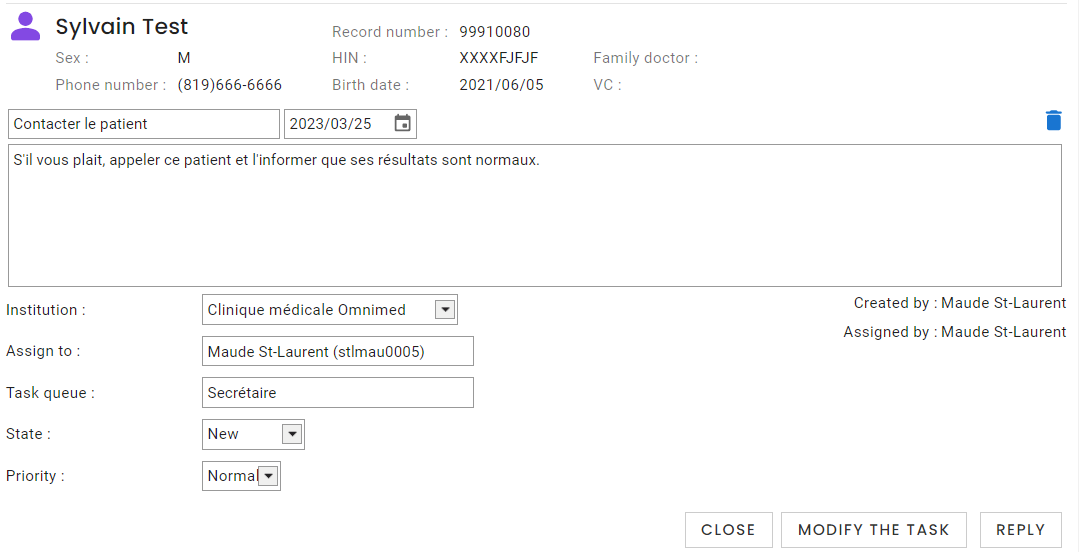Screen dimensions: 1079x552
Task: Click the record number 99910080
Action: [x=495, y=32]
